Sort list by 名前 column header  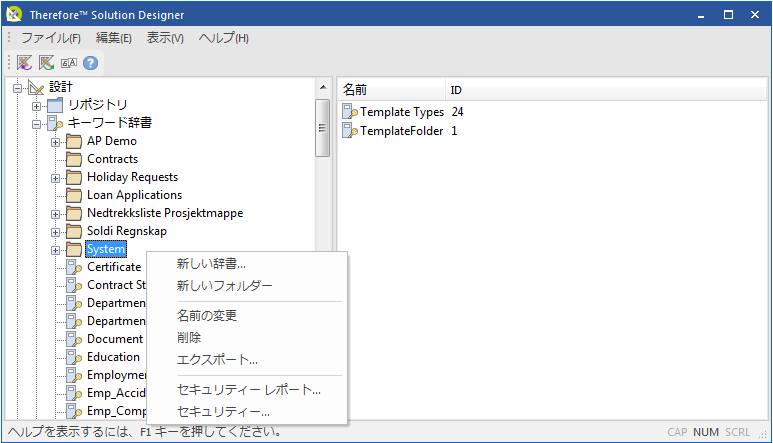392,90
